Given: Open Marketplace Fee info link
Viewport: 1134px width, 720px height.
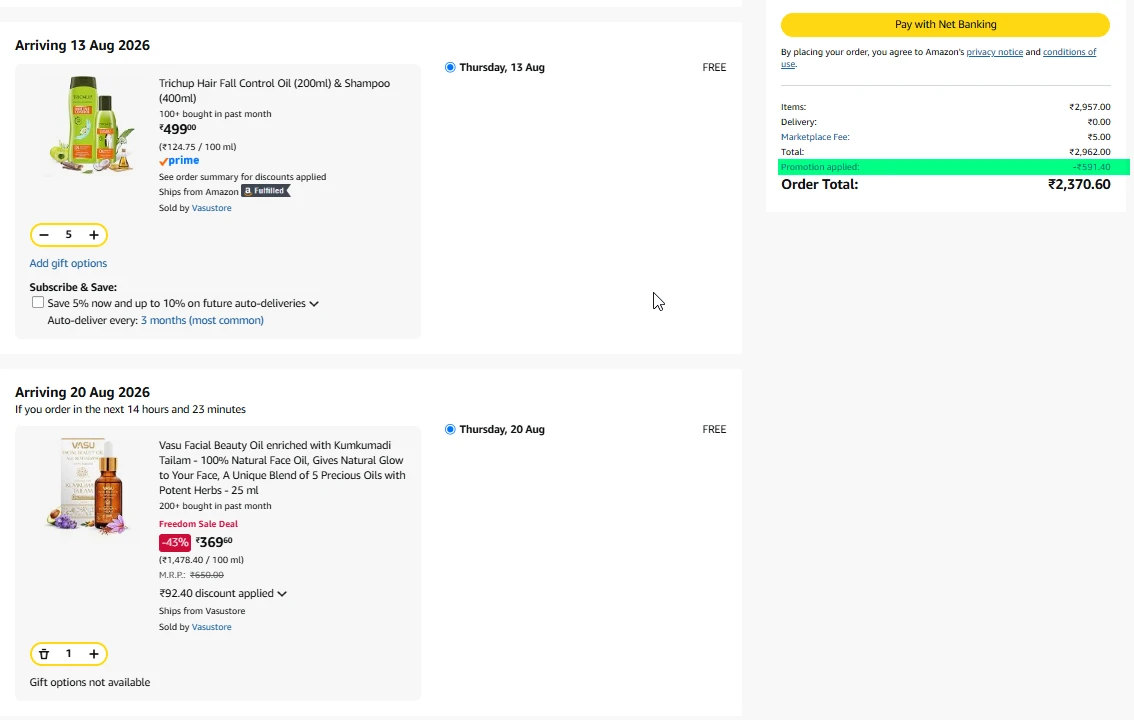Looking at the screenshot, I should click(x=815, y=137).
